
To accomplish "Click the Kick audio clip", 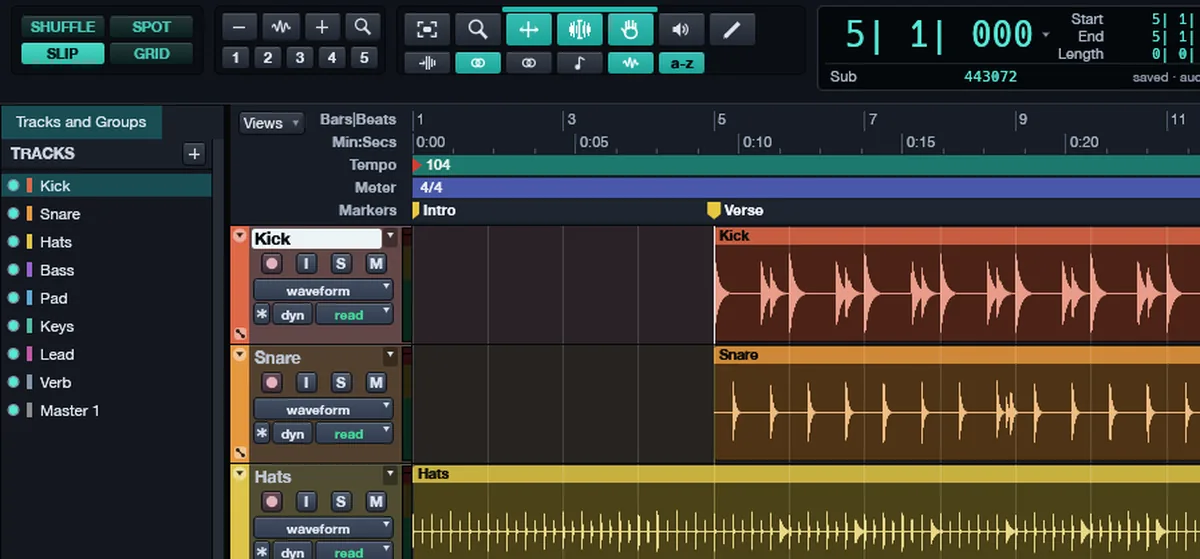I will [957, 285].
